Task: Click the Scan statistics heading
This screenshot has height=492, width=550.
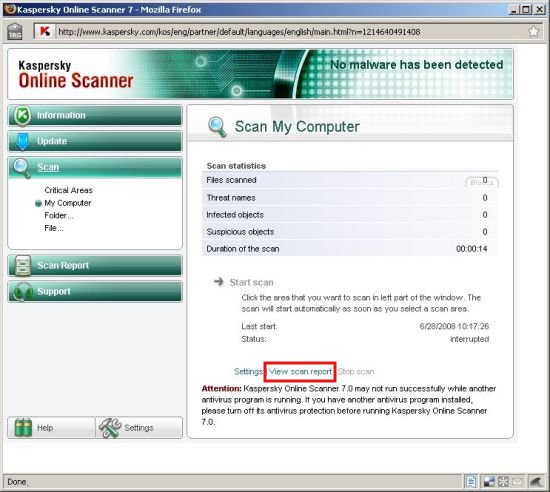Action: [x=236, y=166]
